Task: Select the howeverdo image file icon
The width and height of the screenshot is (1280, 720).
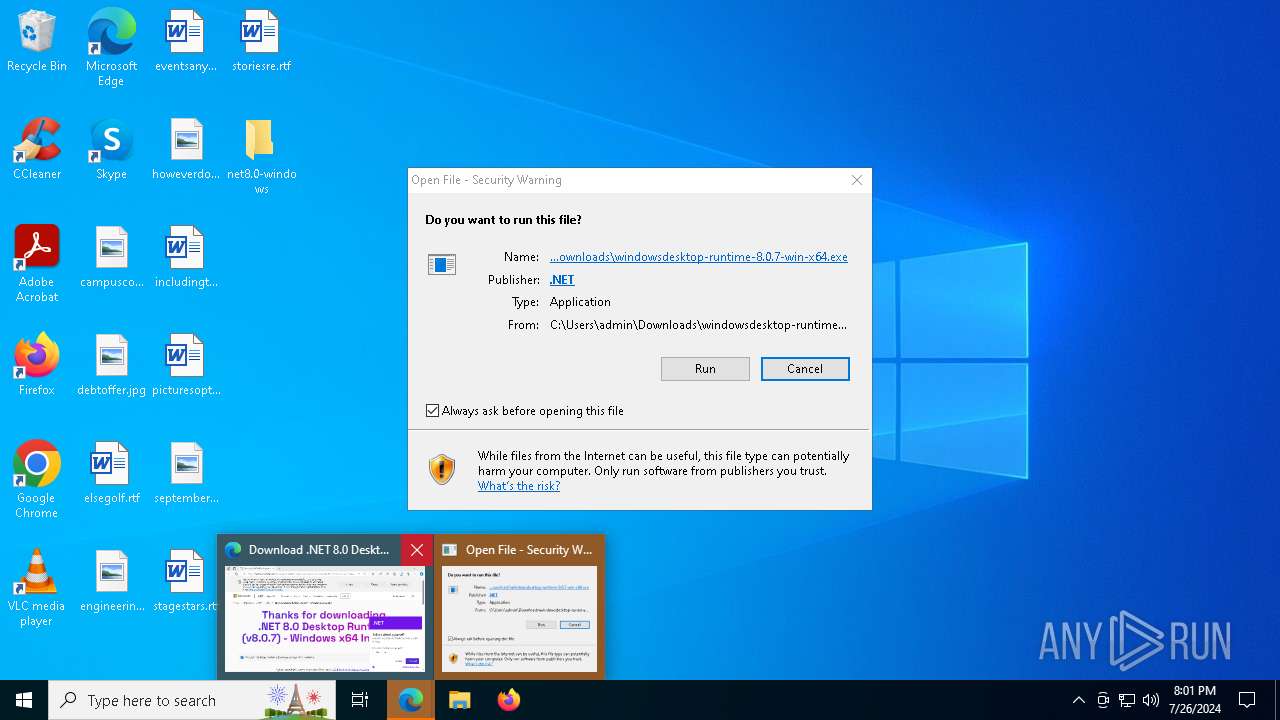Action: (186, 150)
